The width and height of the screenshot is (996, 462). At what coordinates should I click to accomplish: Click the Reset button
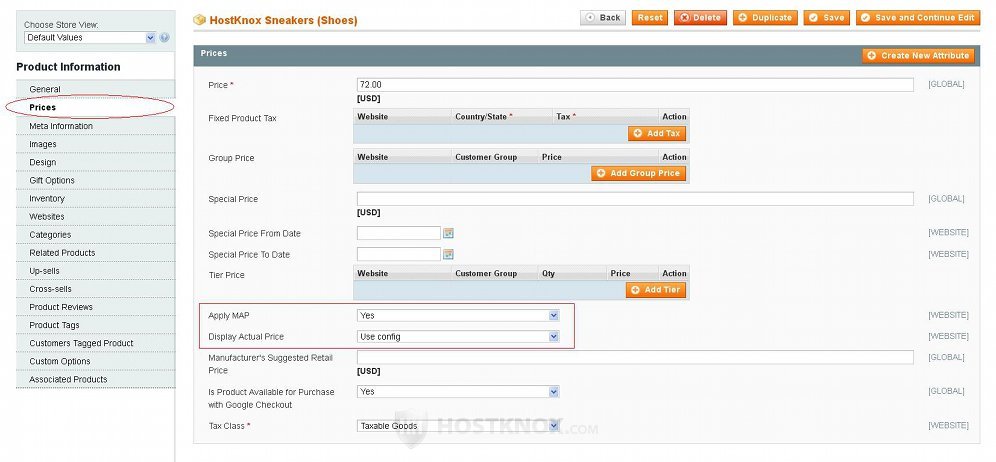[650, 18]
